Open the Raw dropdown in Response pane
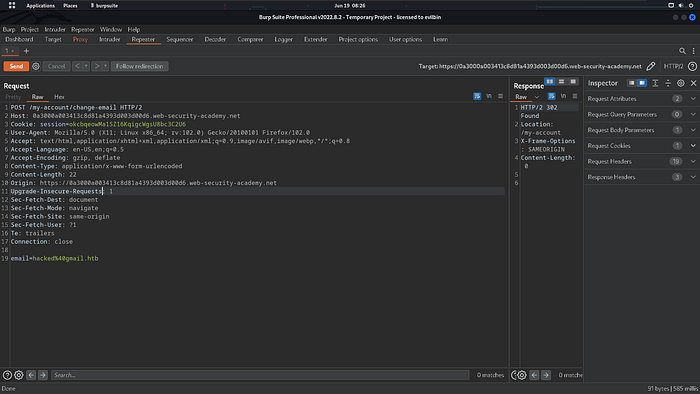This screenshot has height=394, width=700. coord(537,97)
